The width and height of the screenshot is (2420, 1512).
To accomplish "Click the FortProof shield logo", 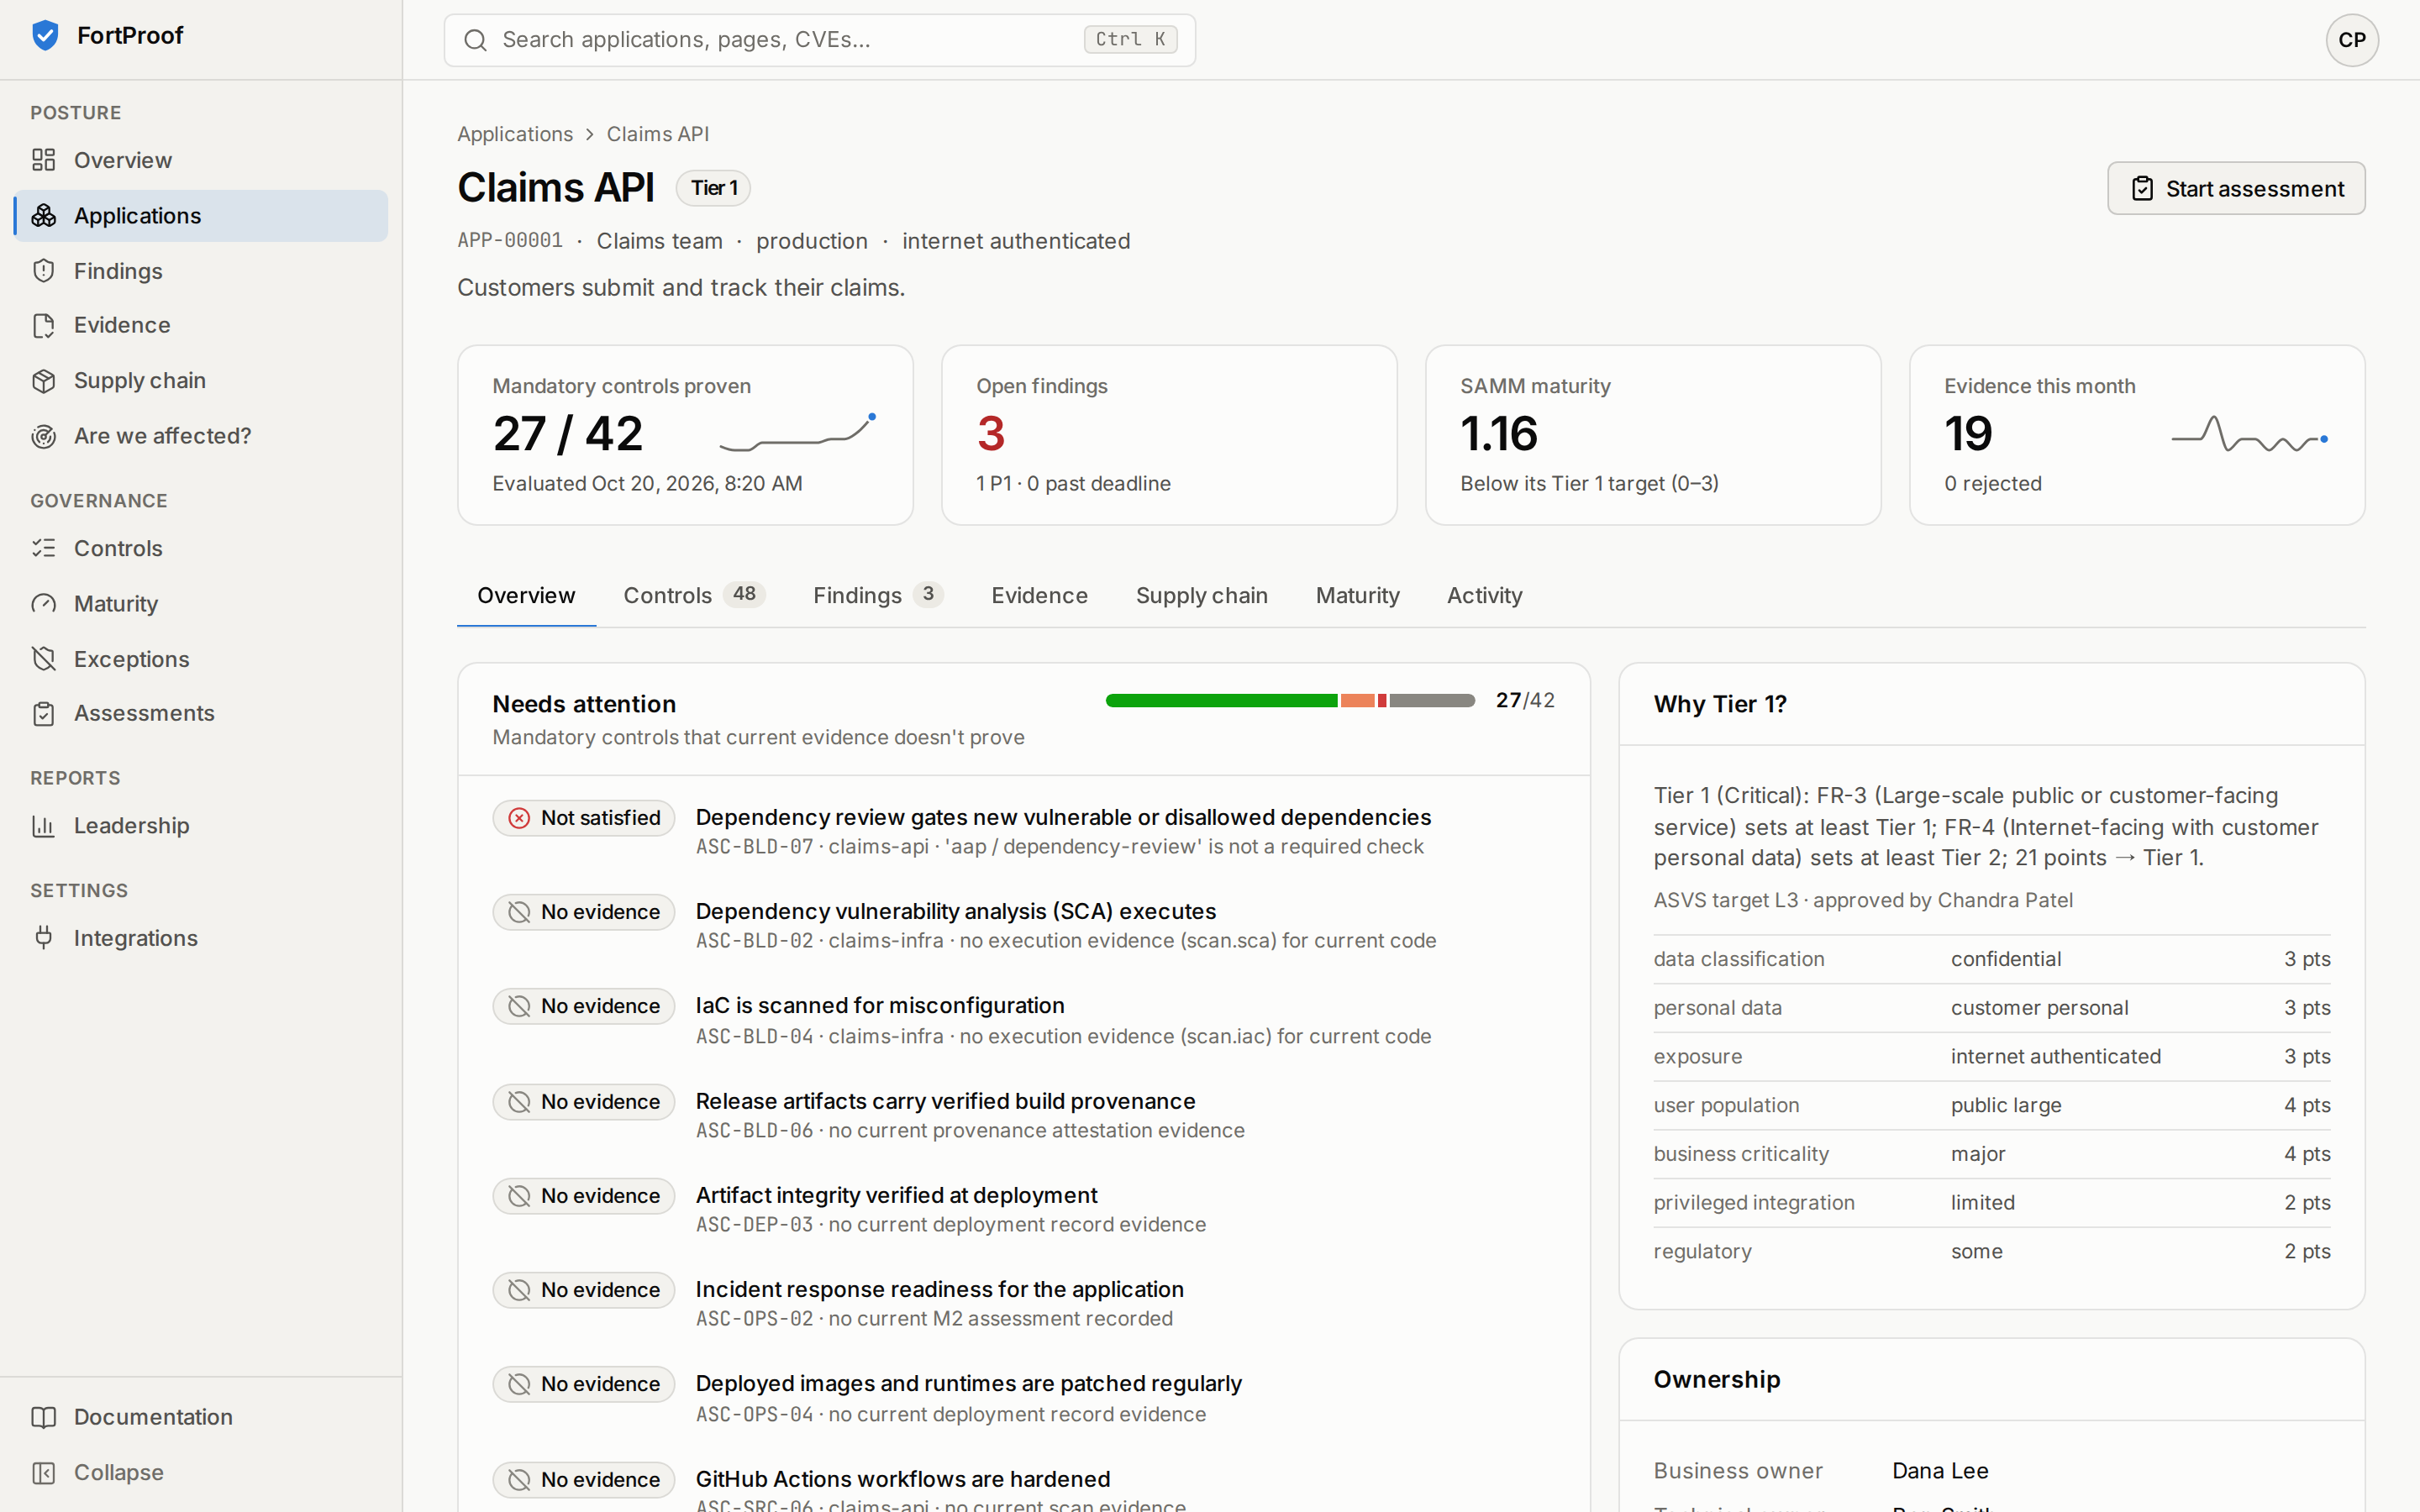I will [x=45, y=36].
